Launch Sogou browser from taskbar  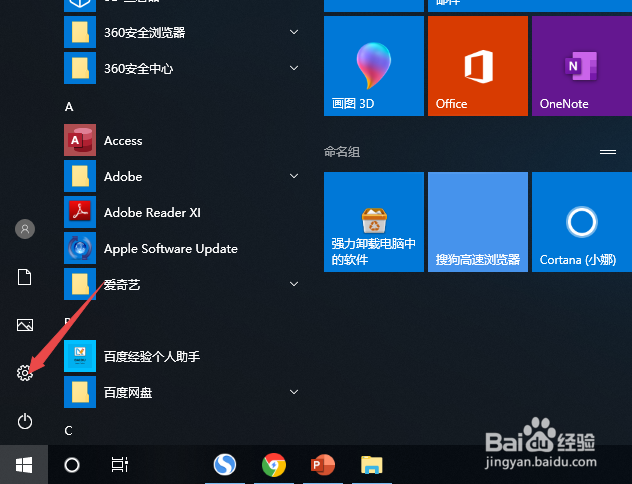click(225, 465)
